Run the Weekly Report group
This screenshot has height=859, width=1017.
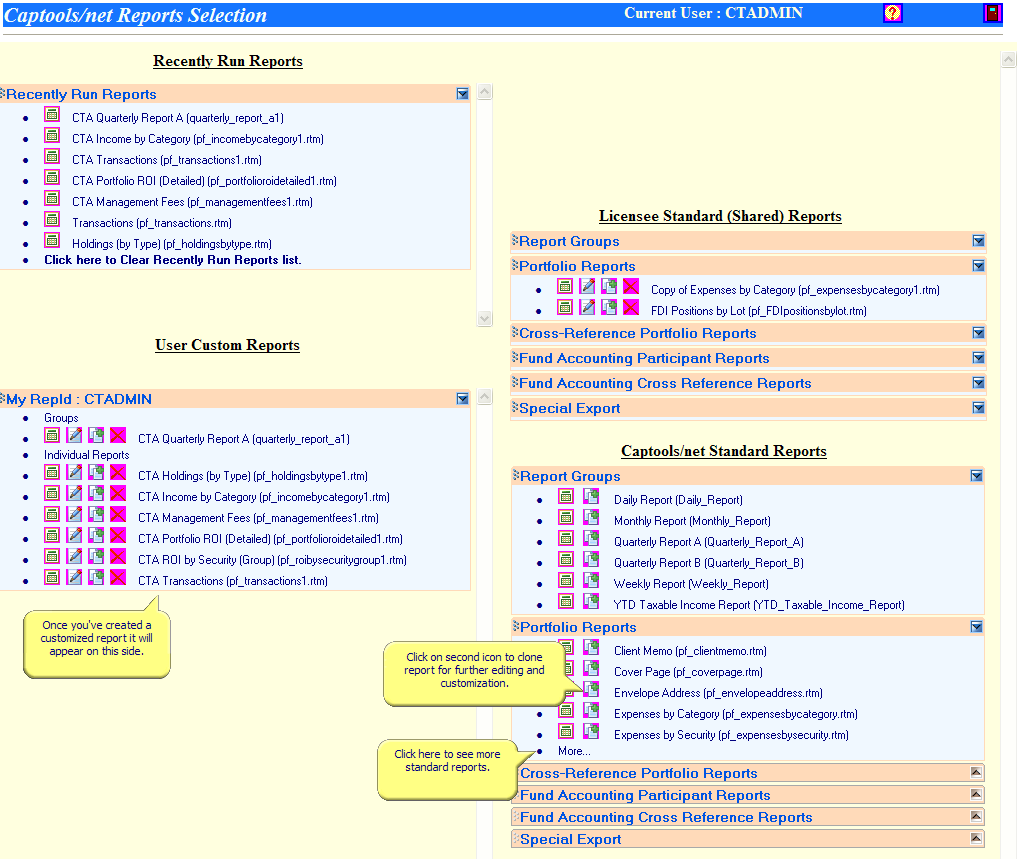(x=566, y=581)
